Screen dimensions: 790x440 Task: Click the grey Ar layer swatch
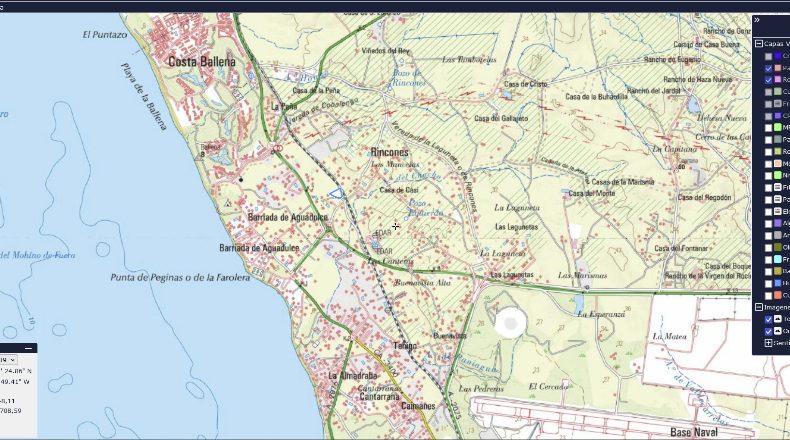point(778,235)
